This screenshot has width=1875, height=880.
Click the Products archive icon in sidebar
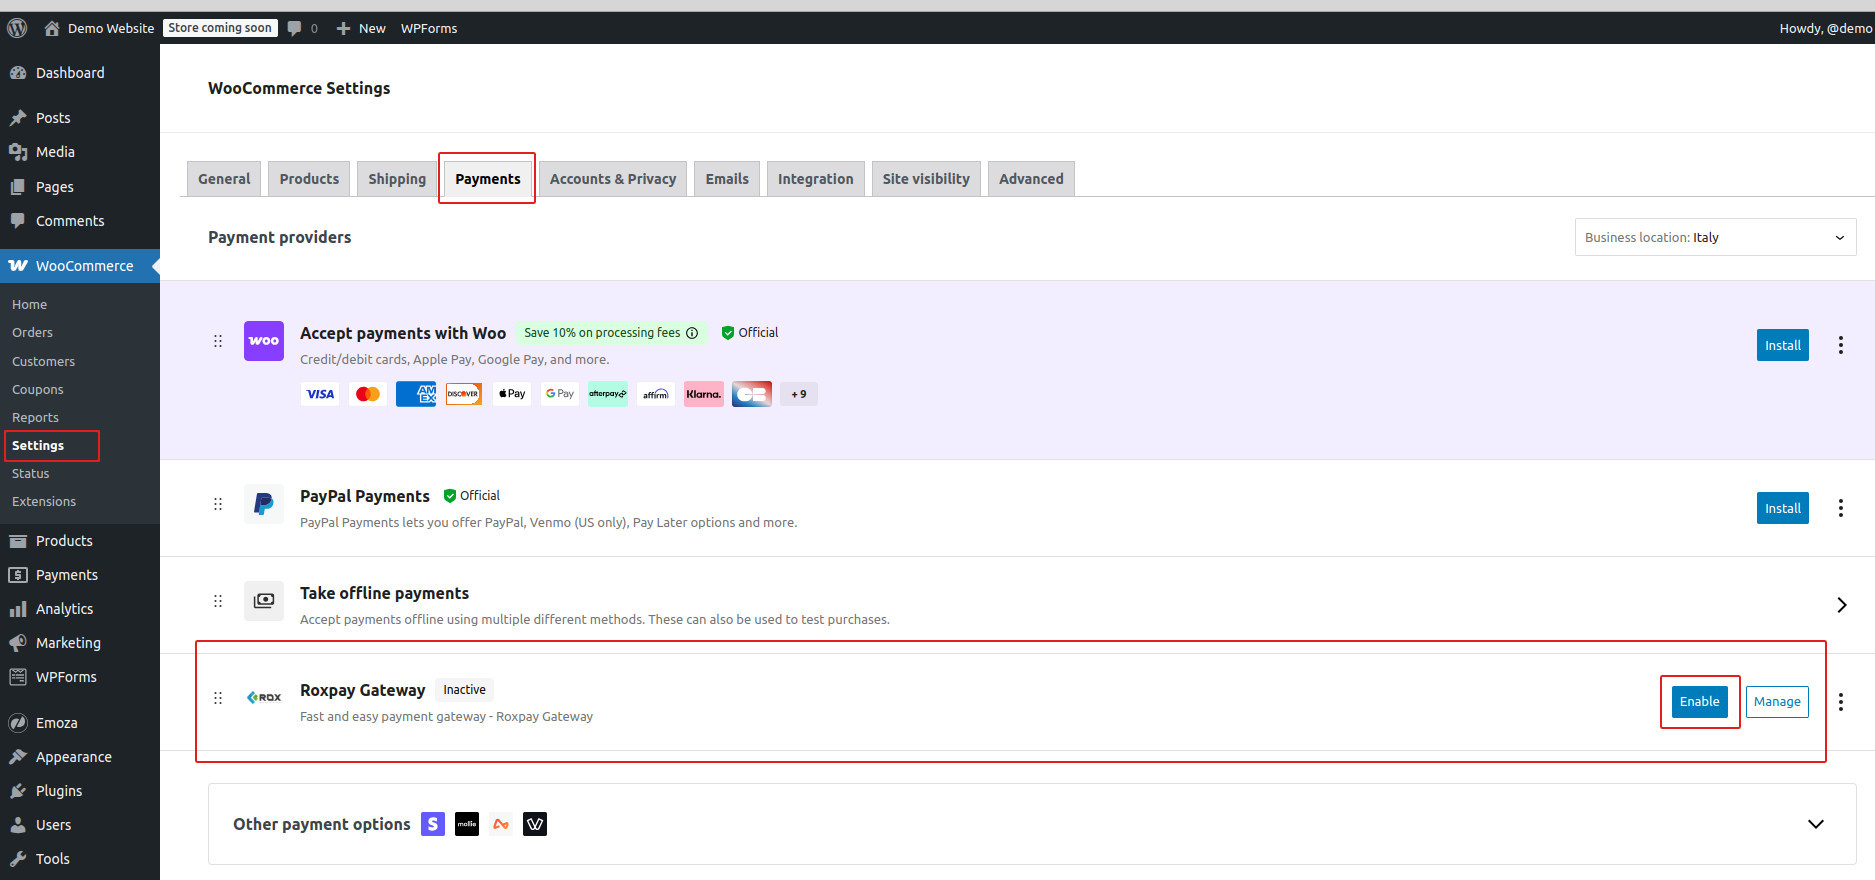point(18,541)
